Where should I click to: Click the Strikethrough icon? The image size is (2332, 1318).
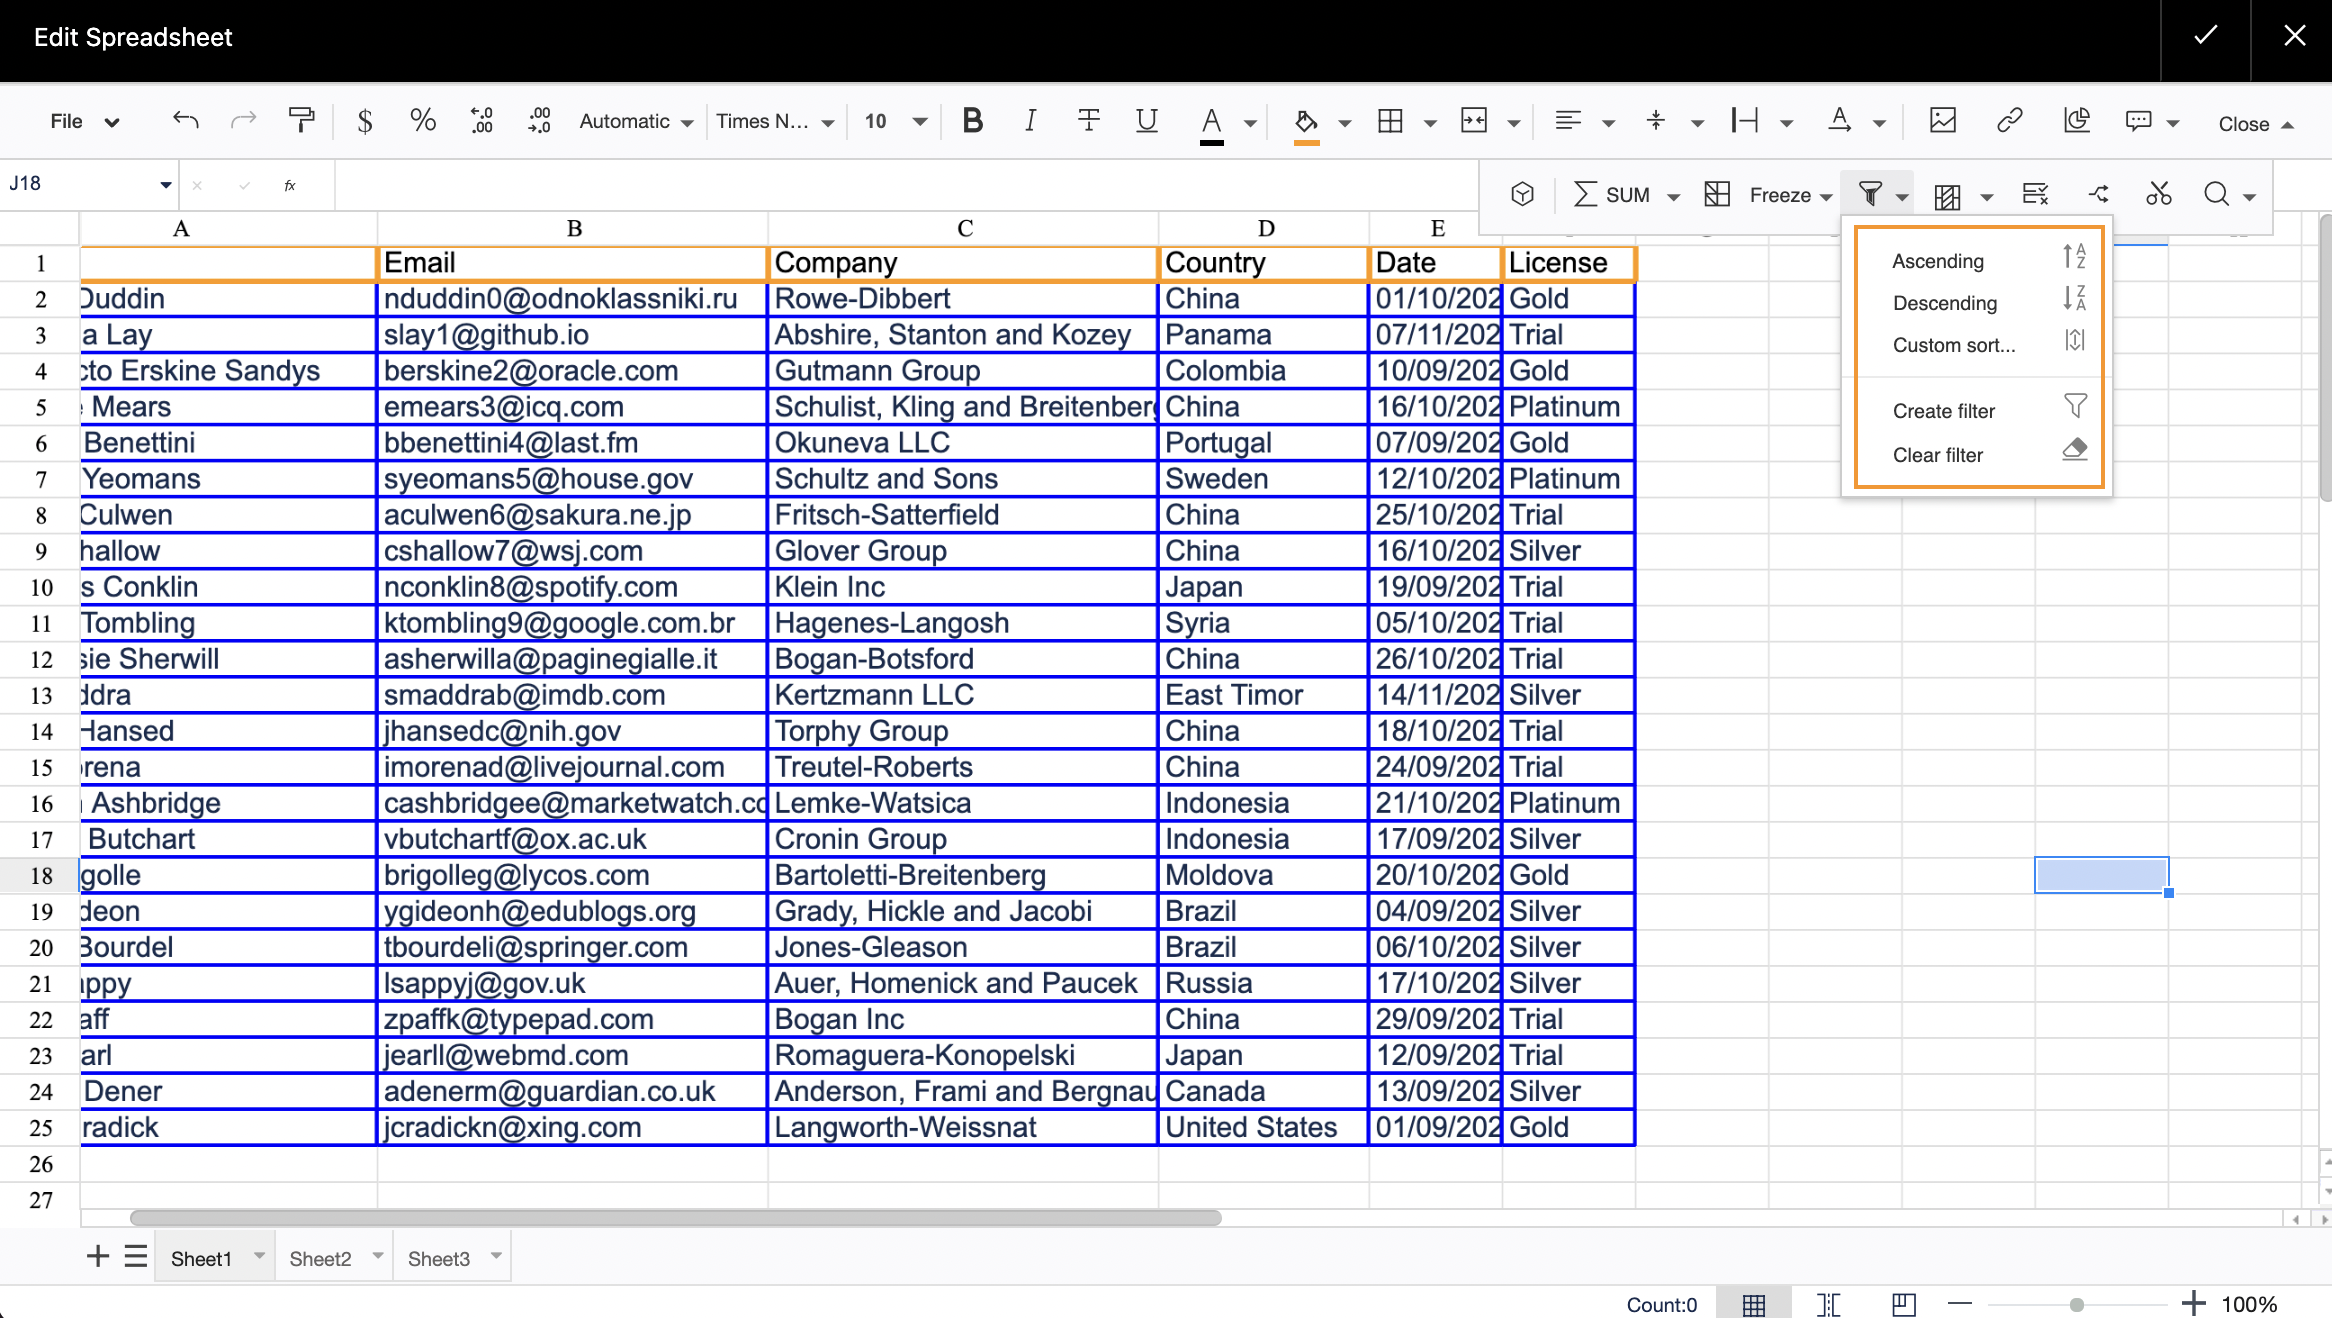click(1088, 121)
